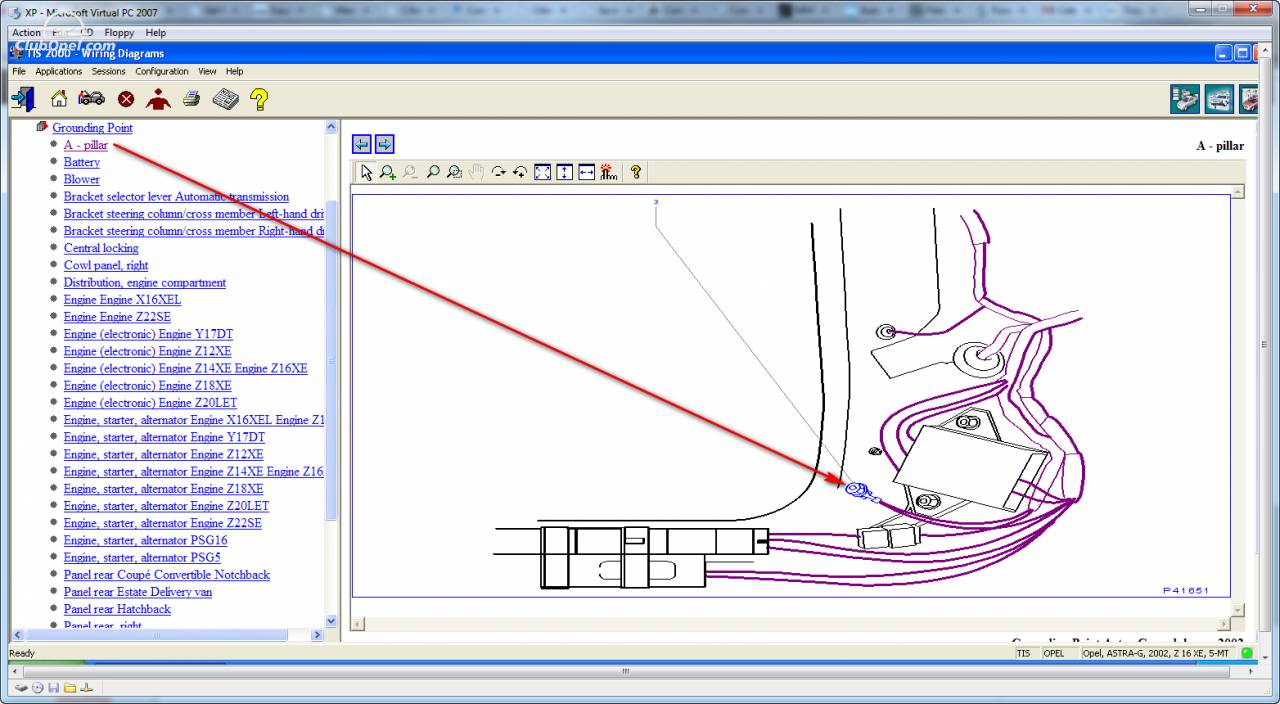Click Virtual PC floppy disk icon at bottom
This screenshot has height=704, width=1280.
coord(54,688)
